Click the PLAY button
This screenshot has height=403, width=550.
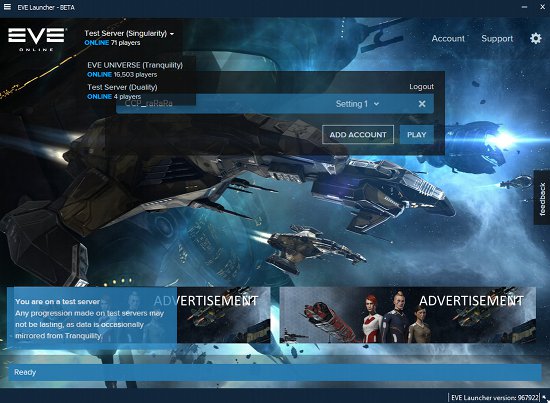pos(416,135)
